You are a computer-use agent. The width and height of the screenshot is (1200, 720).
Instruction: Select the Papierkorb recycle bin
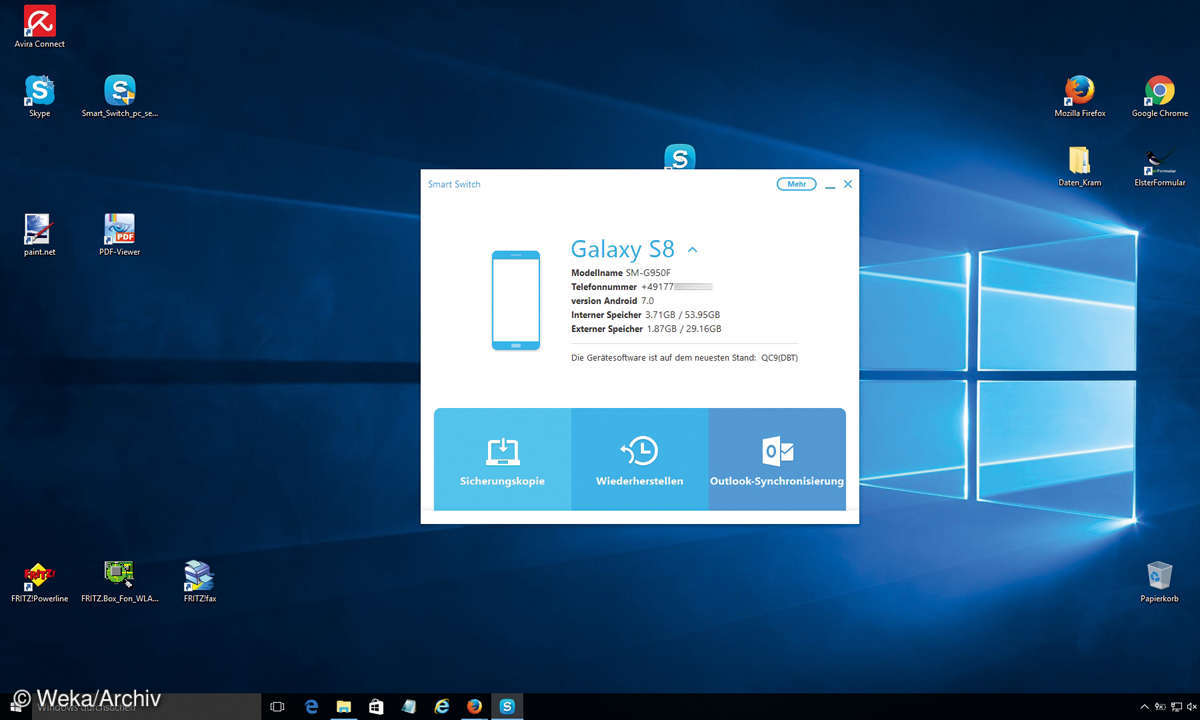(1160, 582)
